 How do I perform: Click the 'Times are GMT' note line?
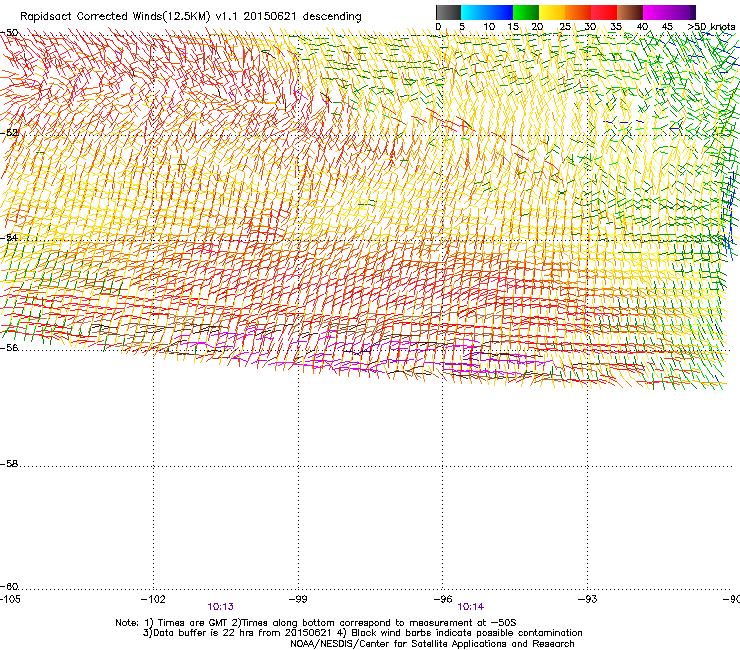coord(316,623)
